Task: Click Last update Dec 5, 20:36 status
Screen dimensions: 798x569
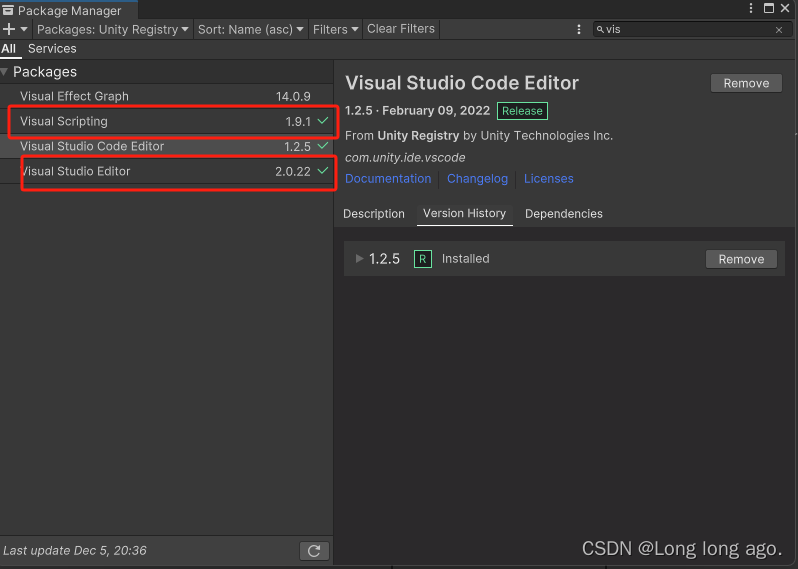Action: pyautogui.click(x=75, y=551)
